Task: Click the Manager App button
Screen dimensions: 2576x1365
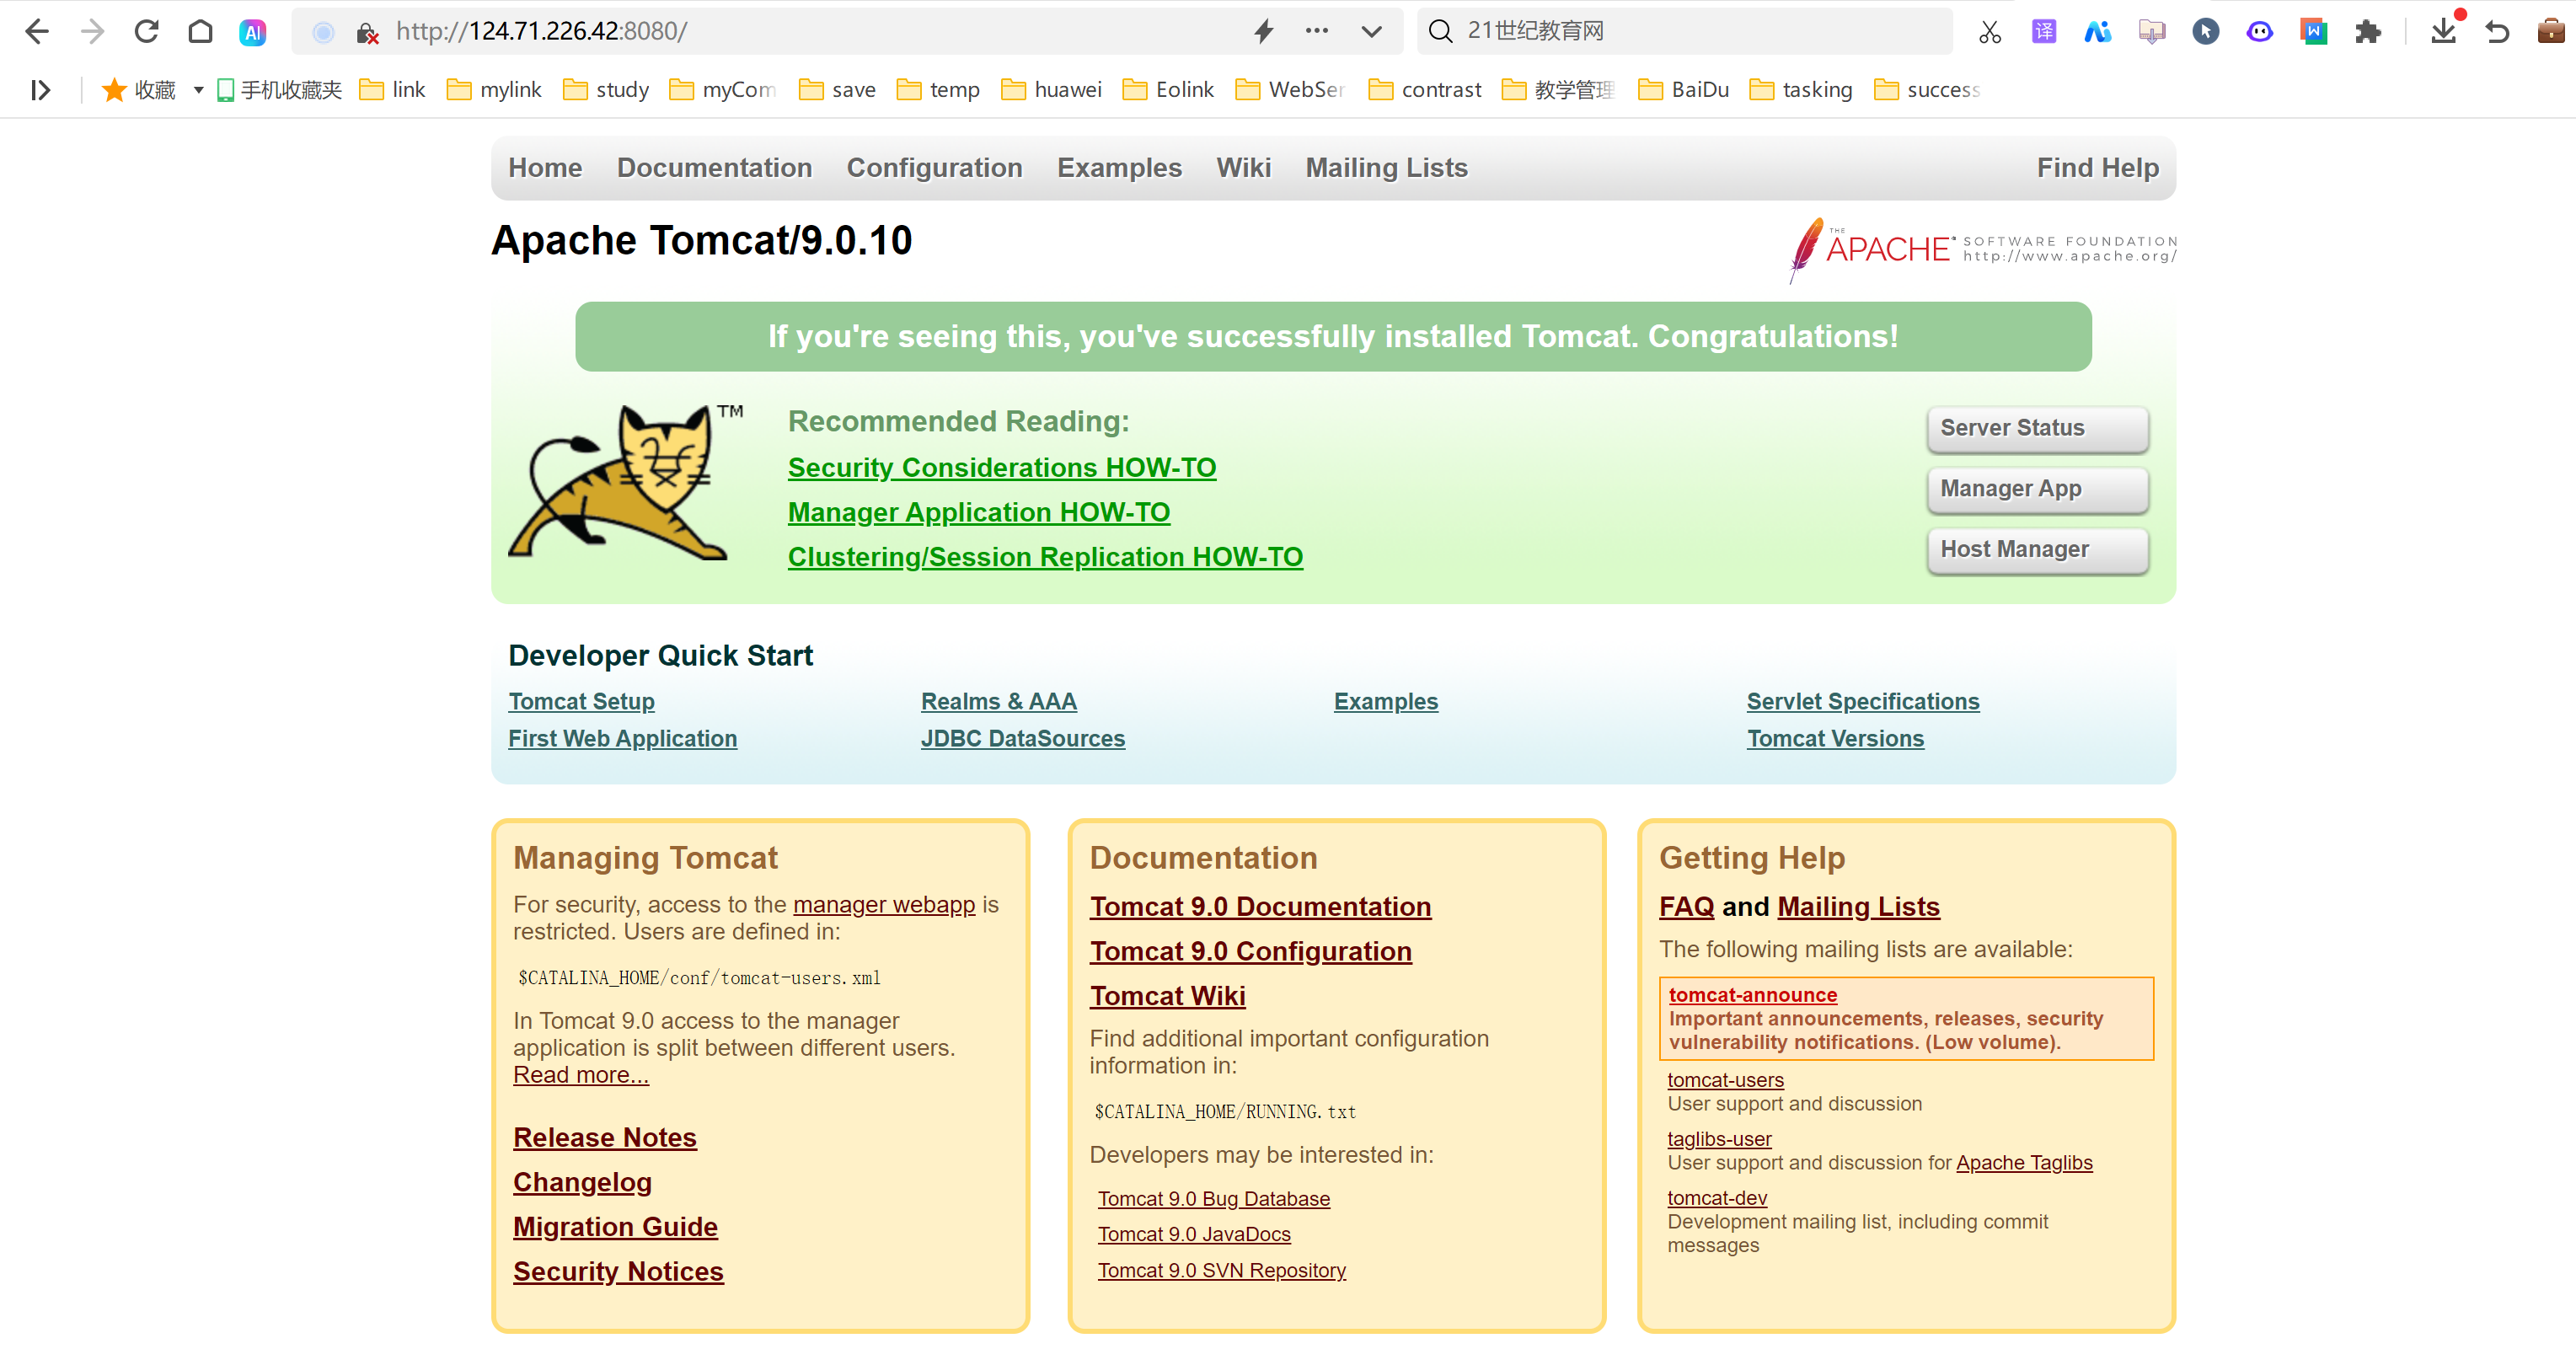Action: coord(2036,489)
